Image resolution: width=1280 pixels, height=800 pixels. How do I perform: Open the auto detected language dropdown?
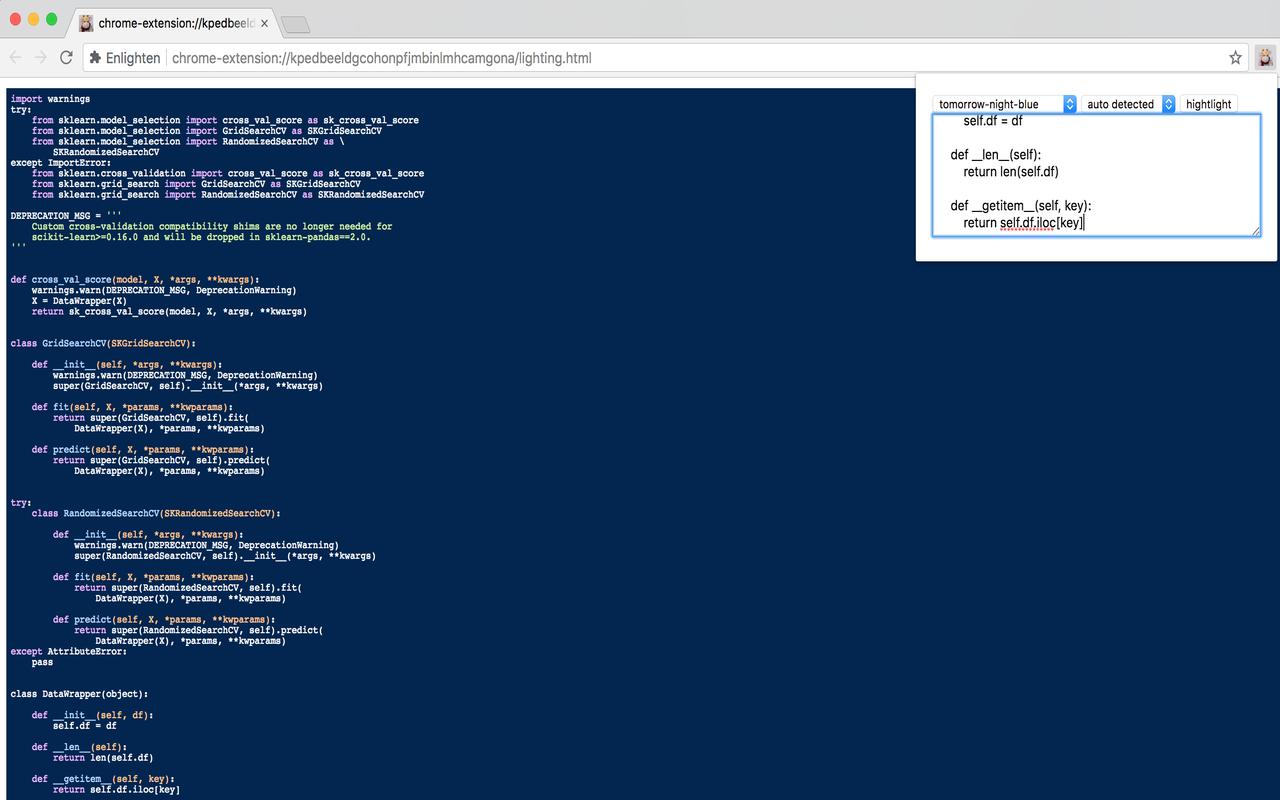click(1128, 104)
